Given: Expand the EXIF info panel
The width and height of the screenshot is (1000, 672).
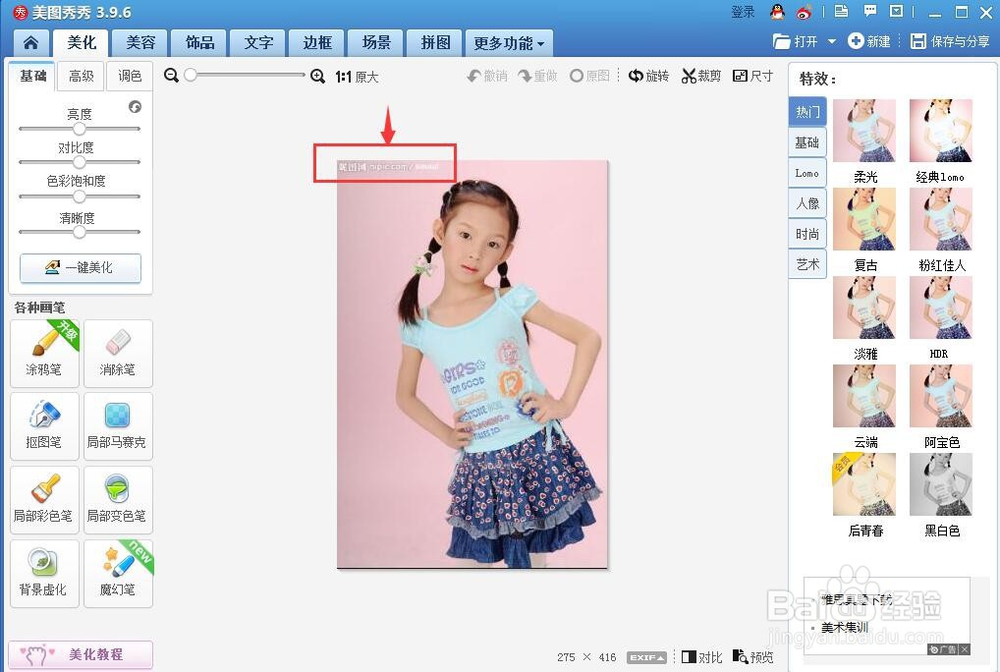Looking at the screenshot, I should pos(646,657).
